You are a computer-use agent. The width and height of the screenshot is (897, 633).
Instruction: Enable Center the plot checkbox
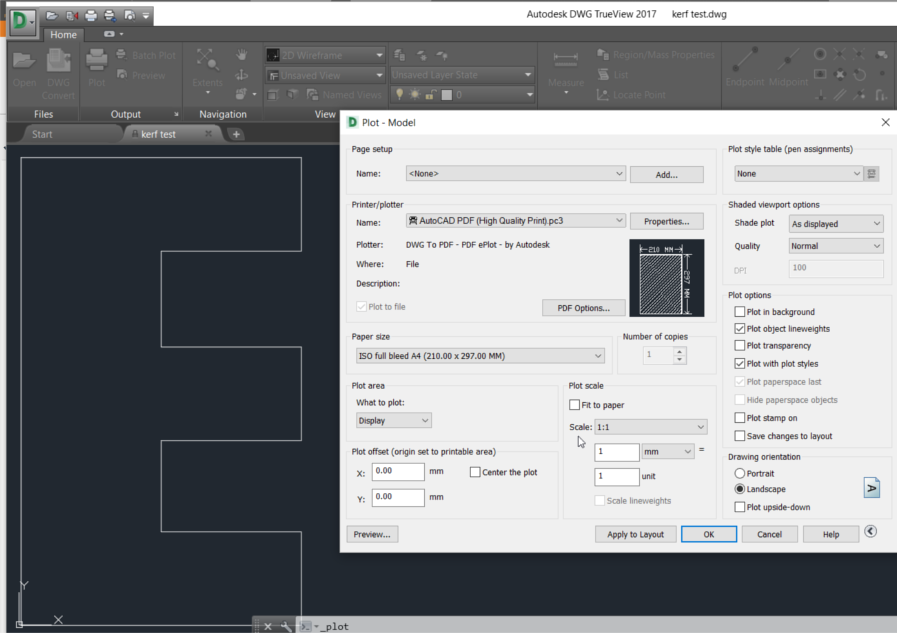475,472
